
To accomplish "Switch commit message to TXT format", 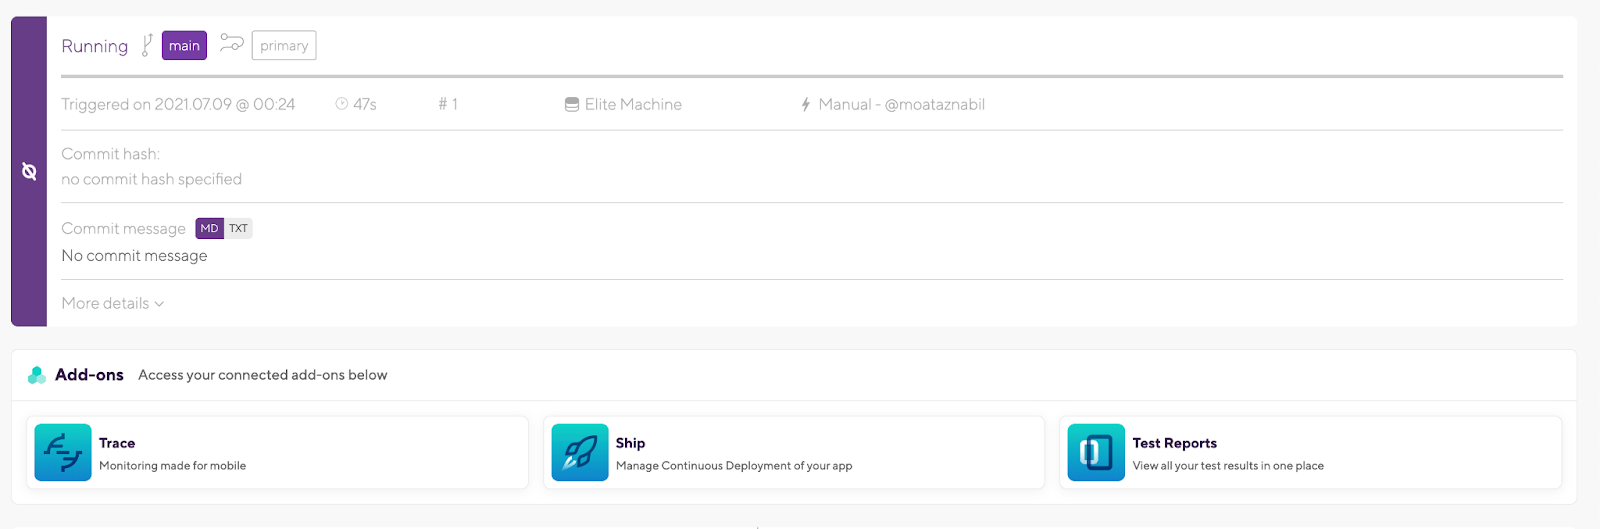I will 238,229.
